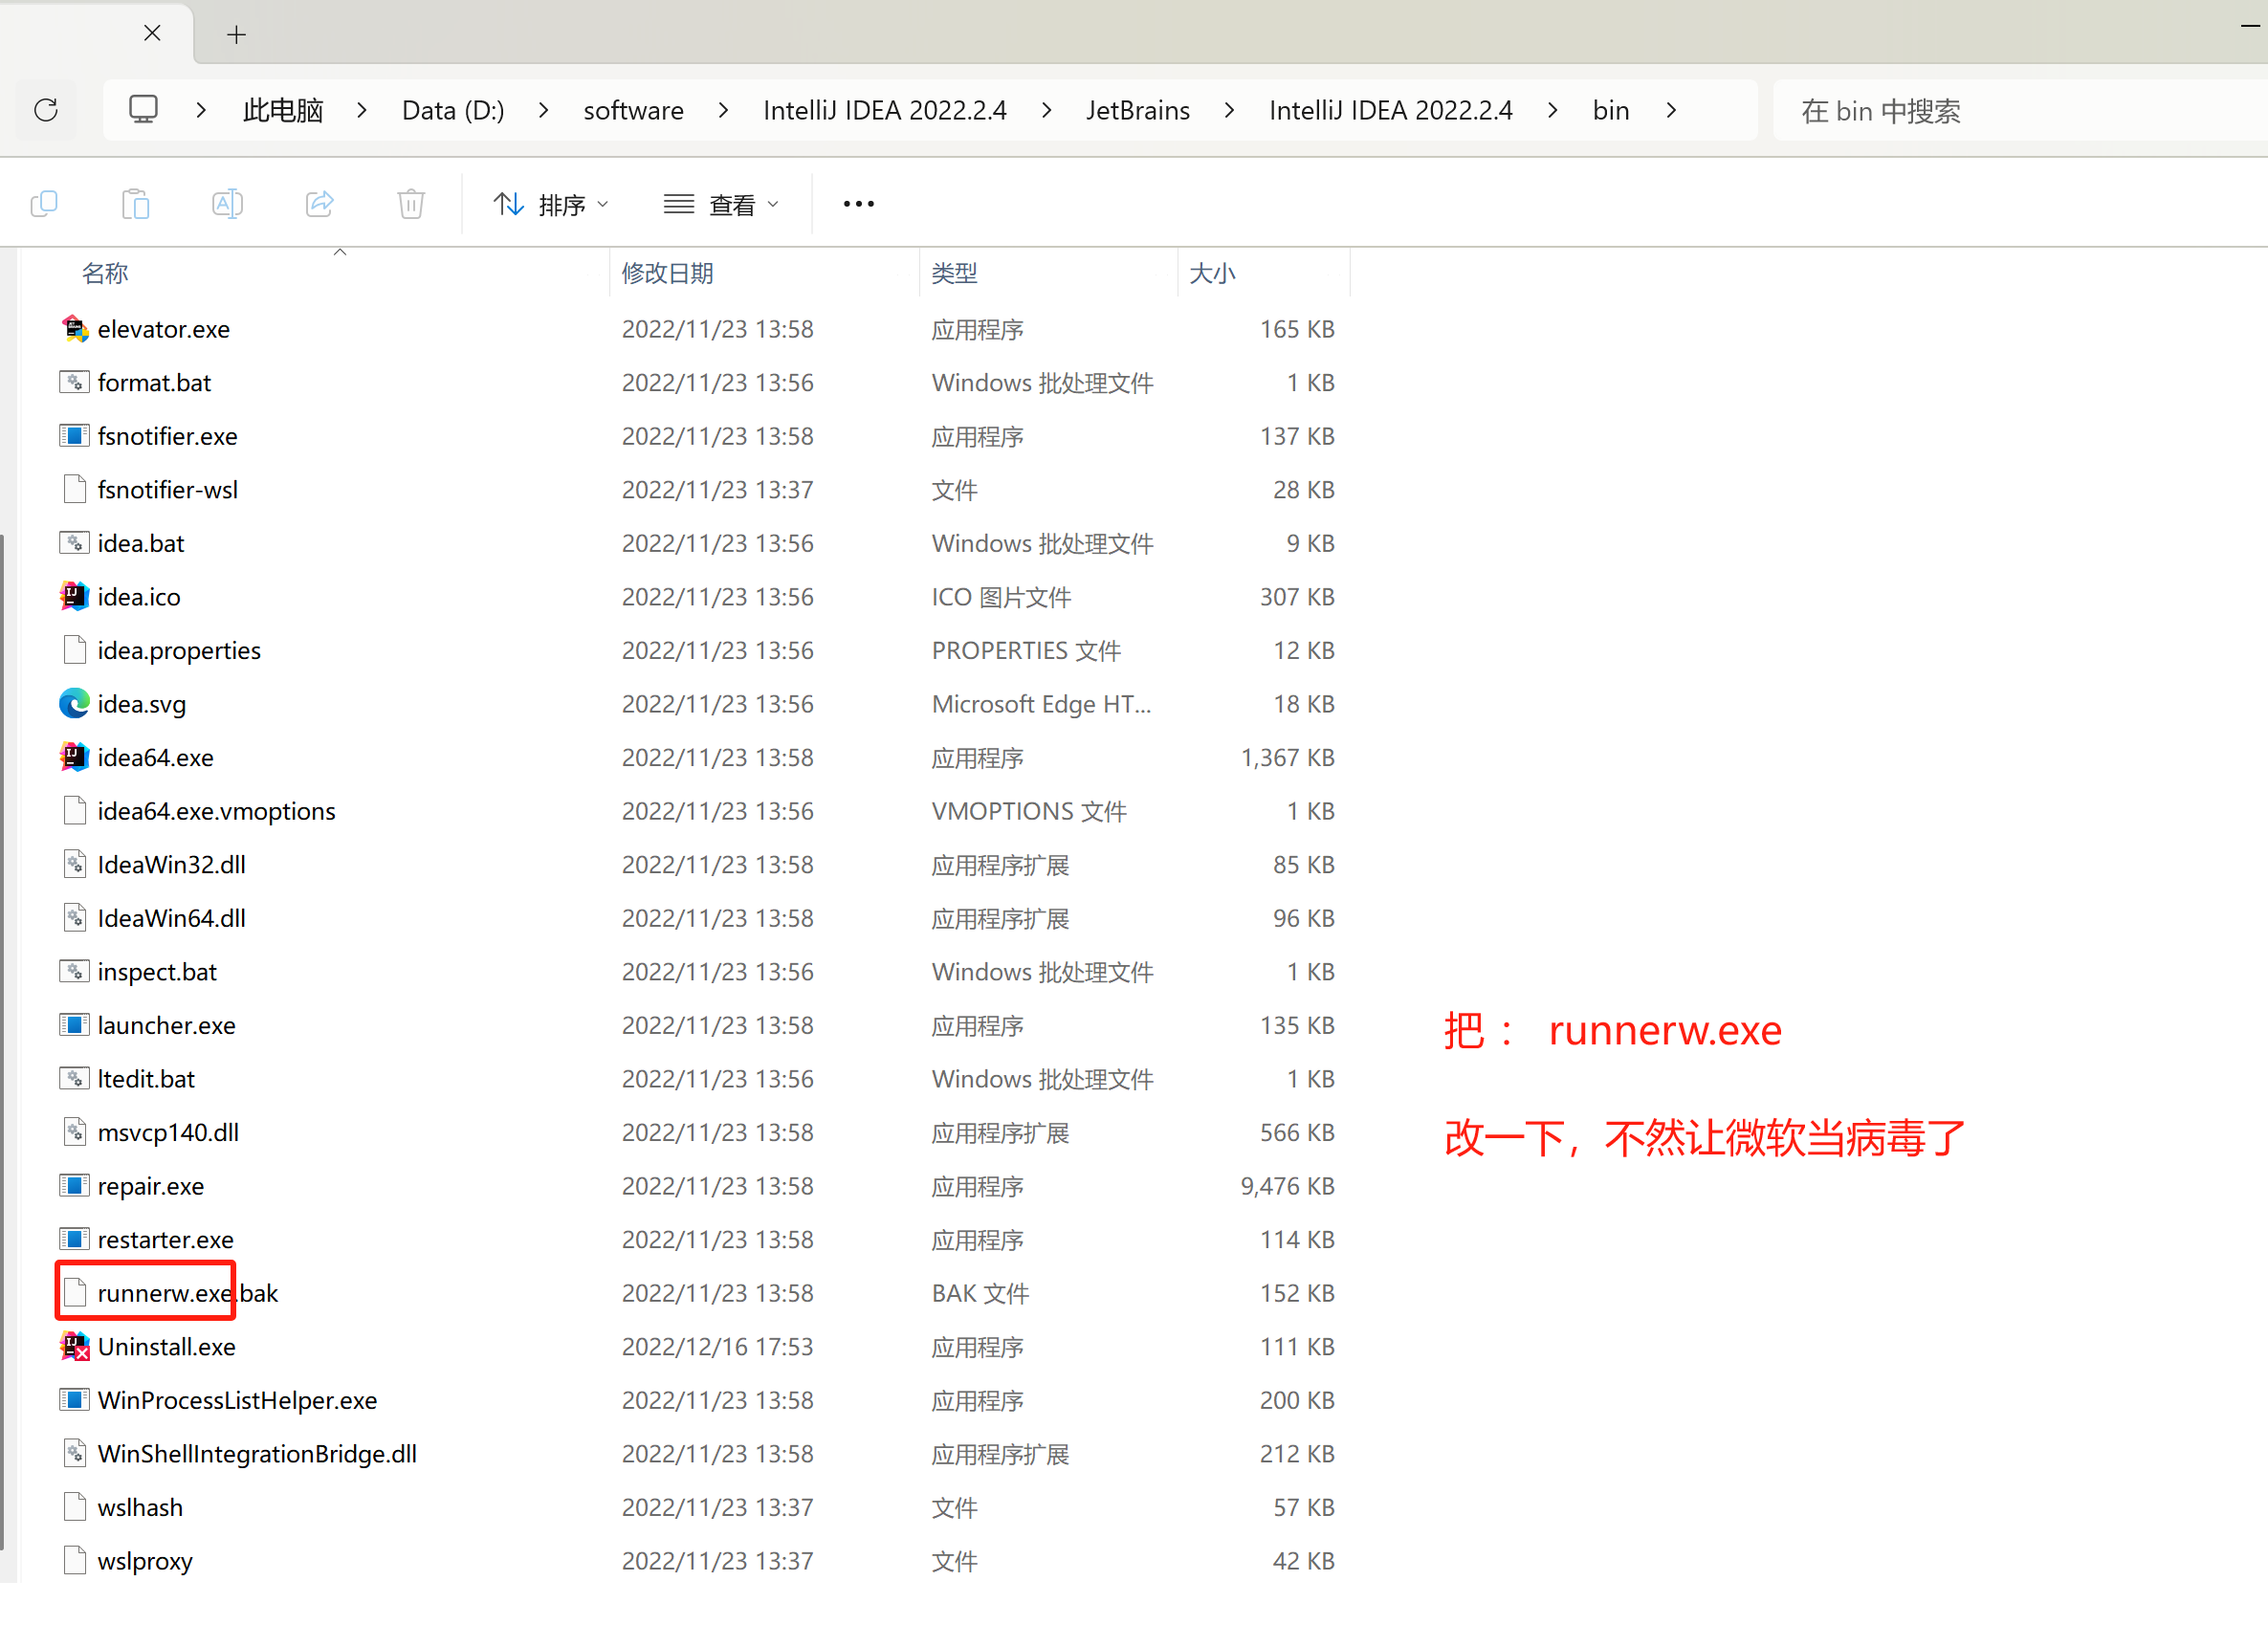Go to software folder in breadcrumb
The width and height of the screenshot is (2268, 1625).
tap(633, 110)
